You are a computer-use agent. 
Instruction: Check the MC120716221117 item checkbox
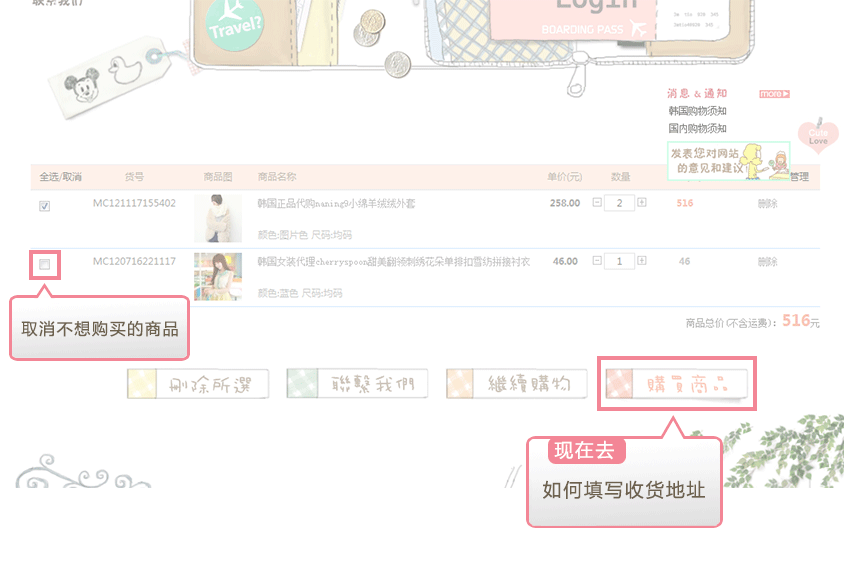point(44,264)
